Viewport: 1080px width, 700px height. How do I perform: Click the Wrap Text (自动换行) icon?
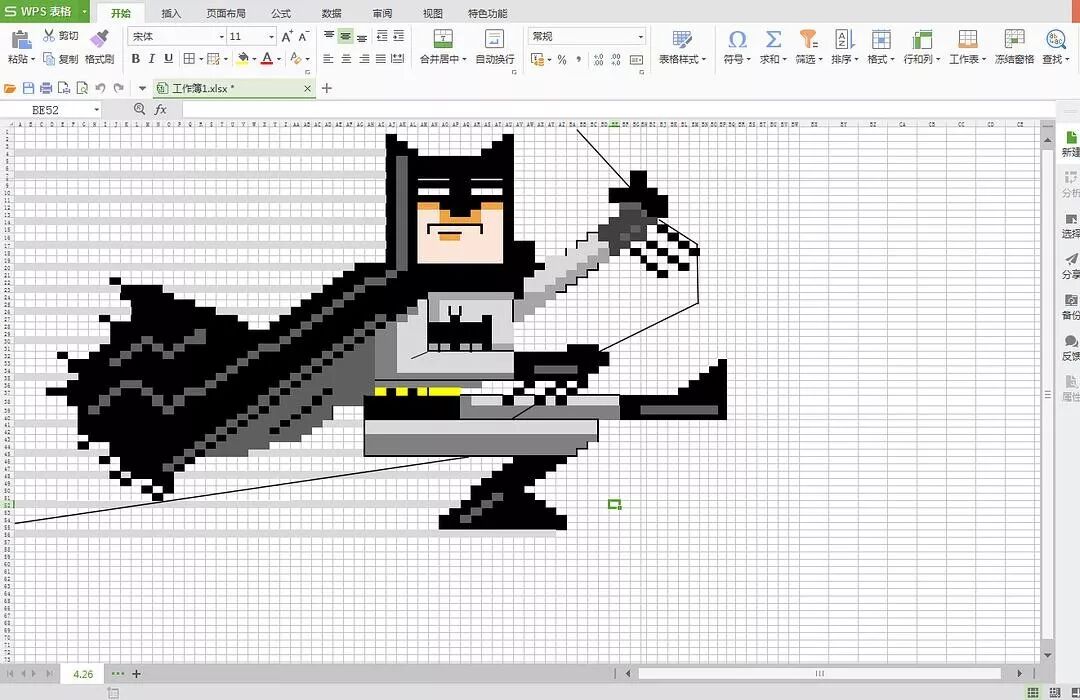pyautogui.click(x=495, y=39)
